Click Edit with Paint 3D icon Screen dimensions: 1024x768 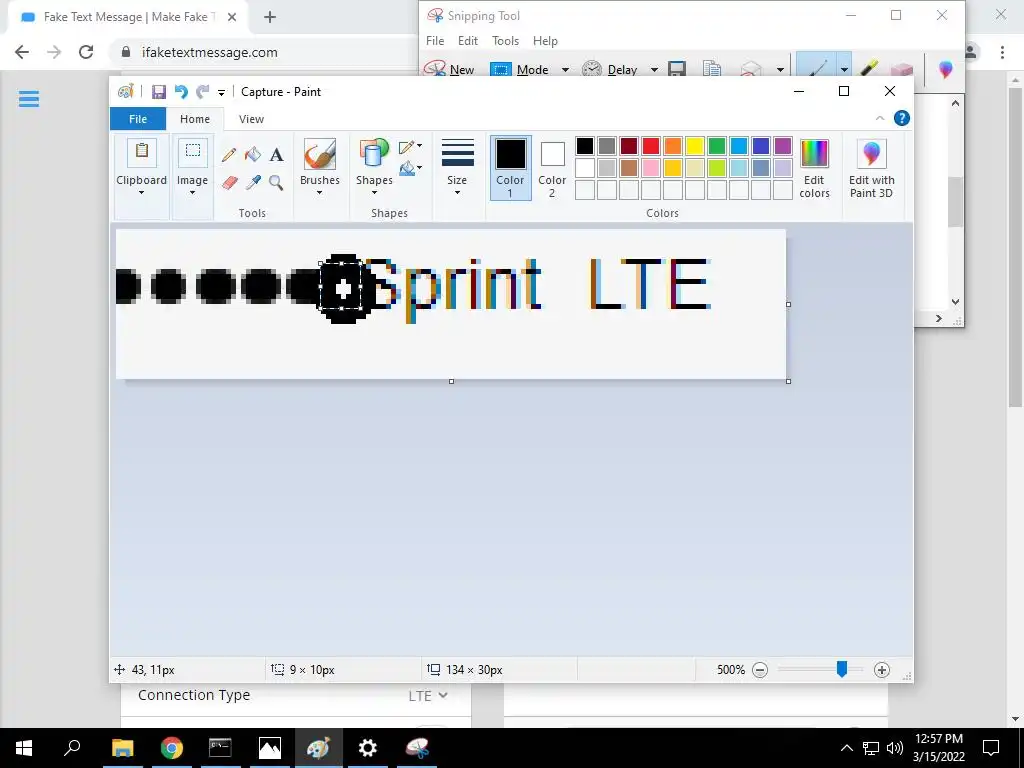point(871,154)
